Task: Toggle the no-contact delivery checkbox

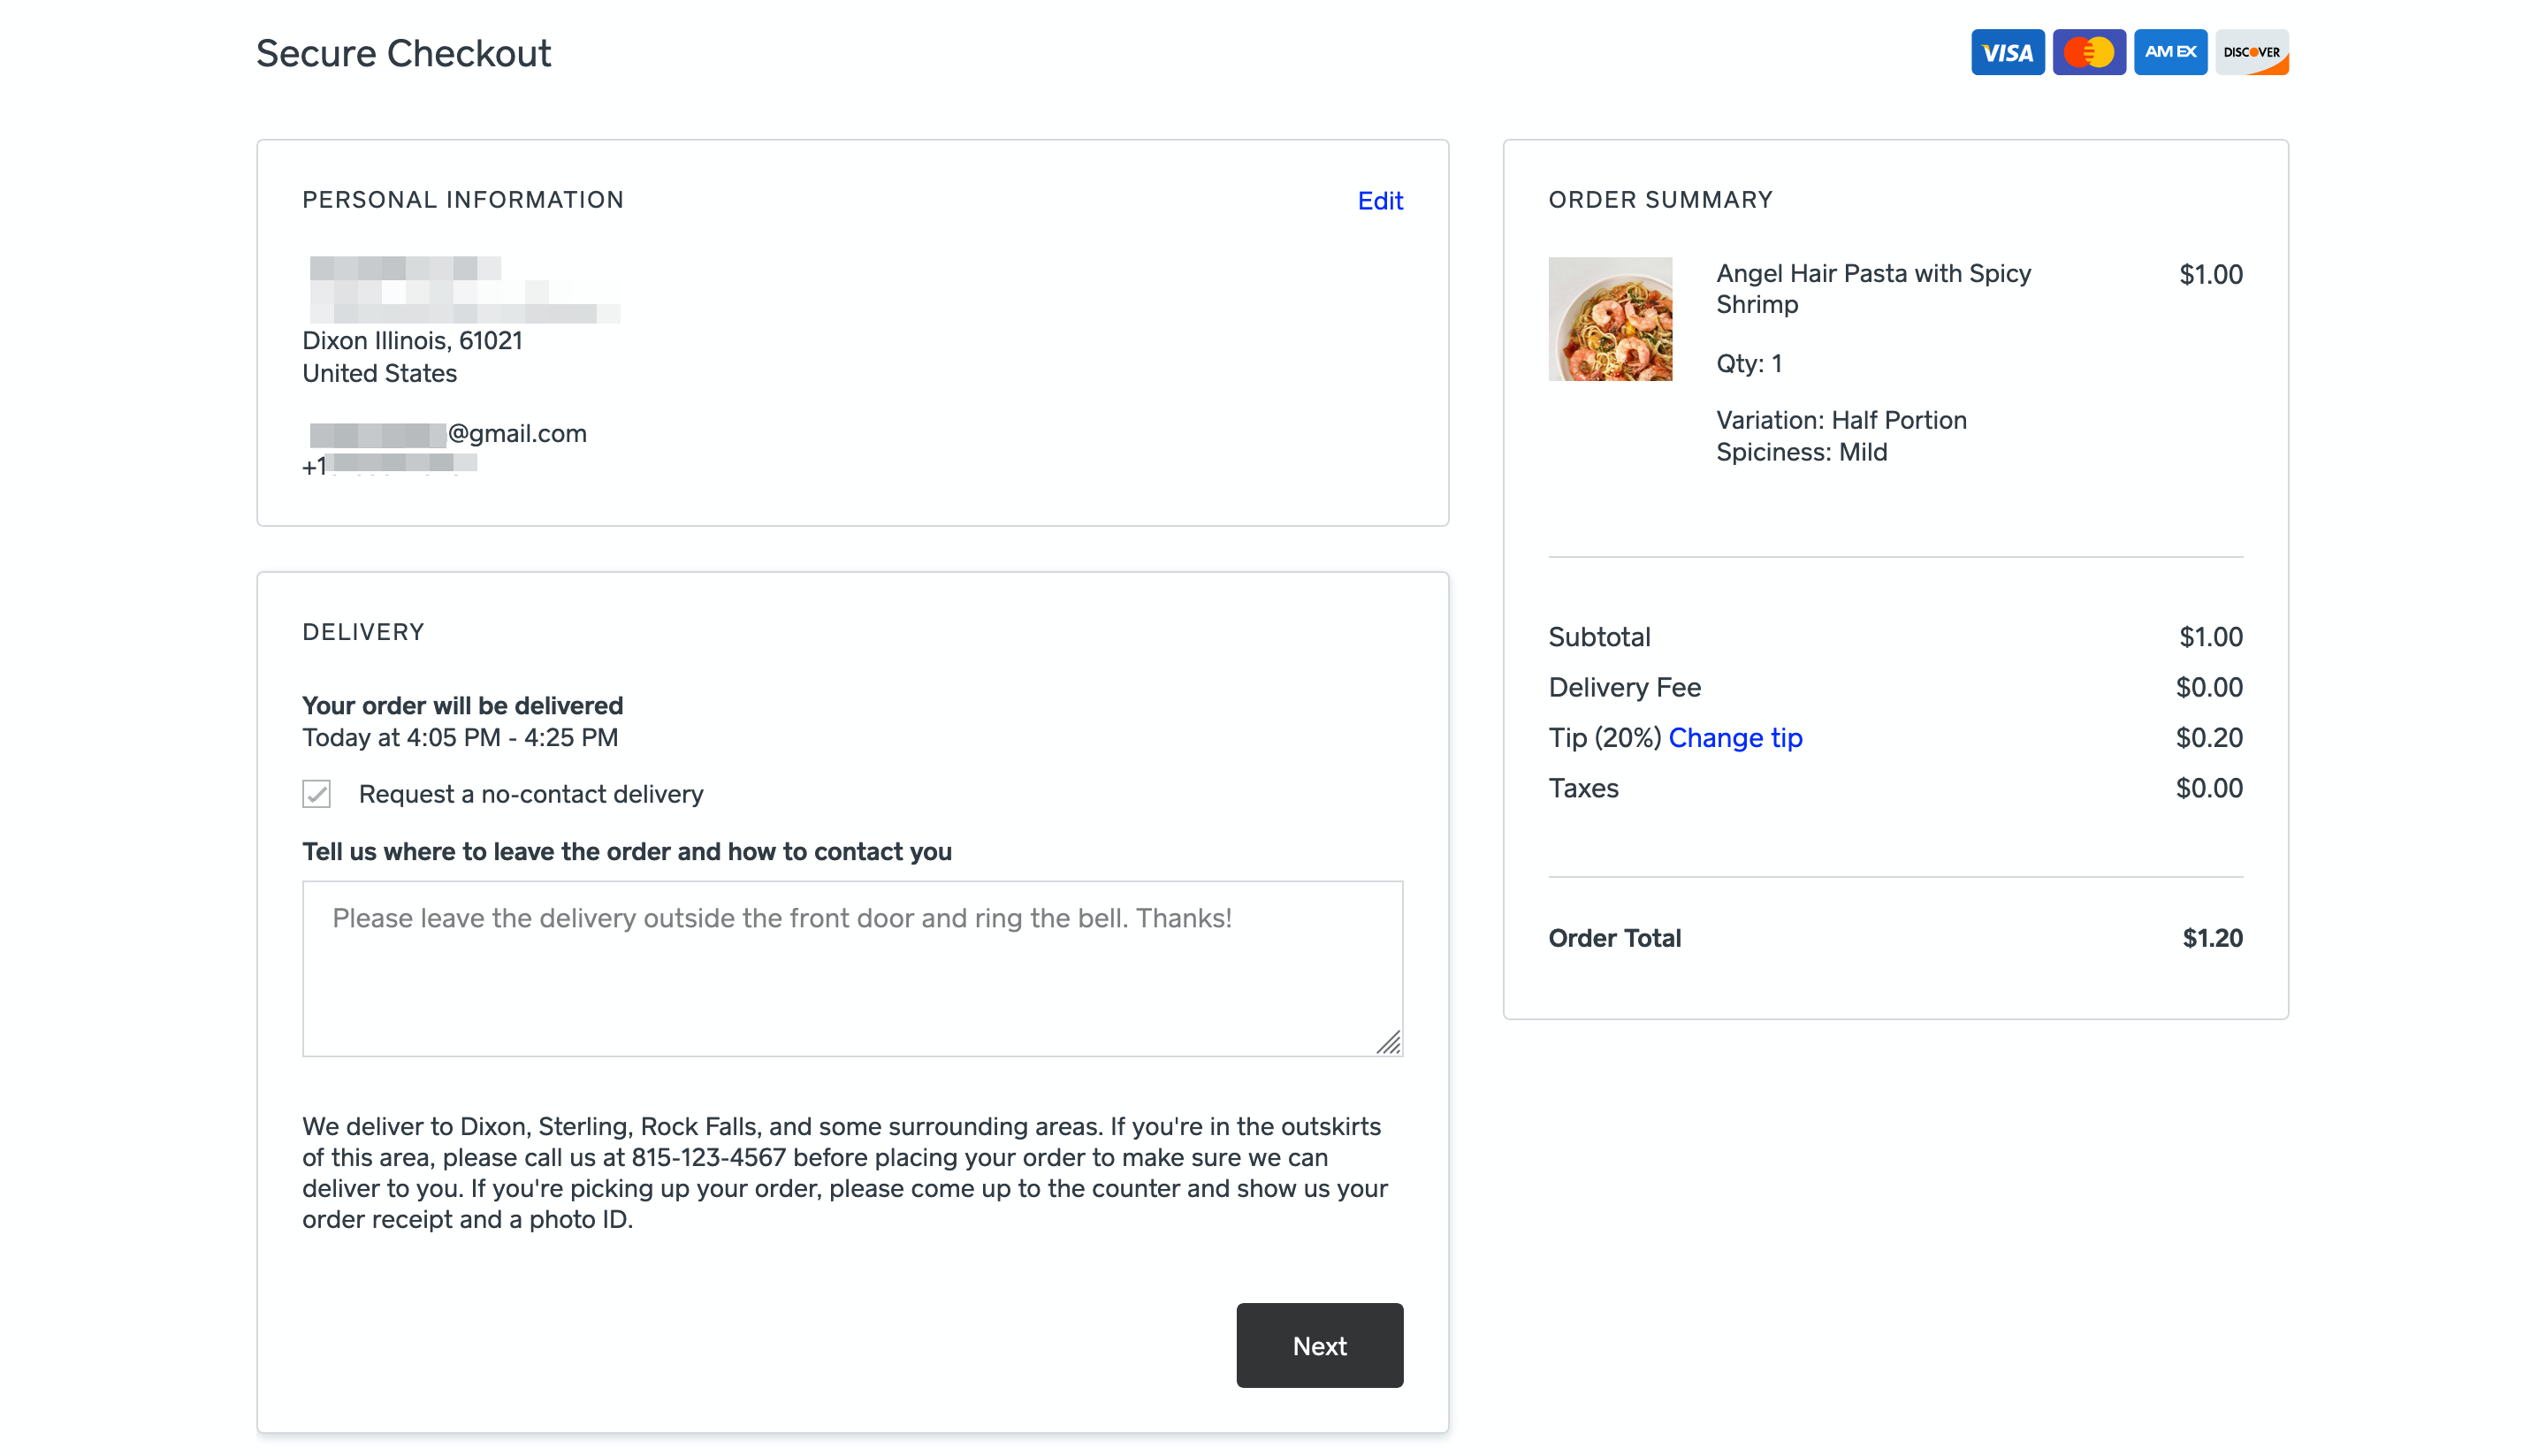Action: click(x=316, y=794)
